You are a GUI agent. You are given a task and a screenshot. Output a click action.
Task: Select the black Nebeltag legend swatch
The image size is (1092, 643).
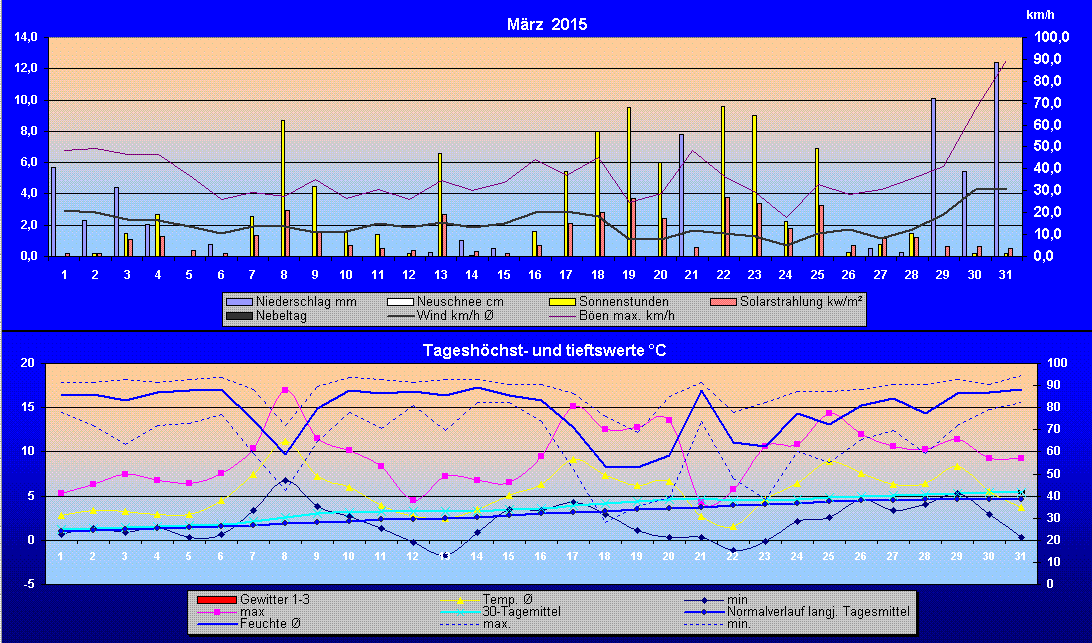click(x=242, y=316)
